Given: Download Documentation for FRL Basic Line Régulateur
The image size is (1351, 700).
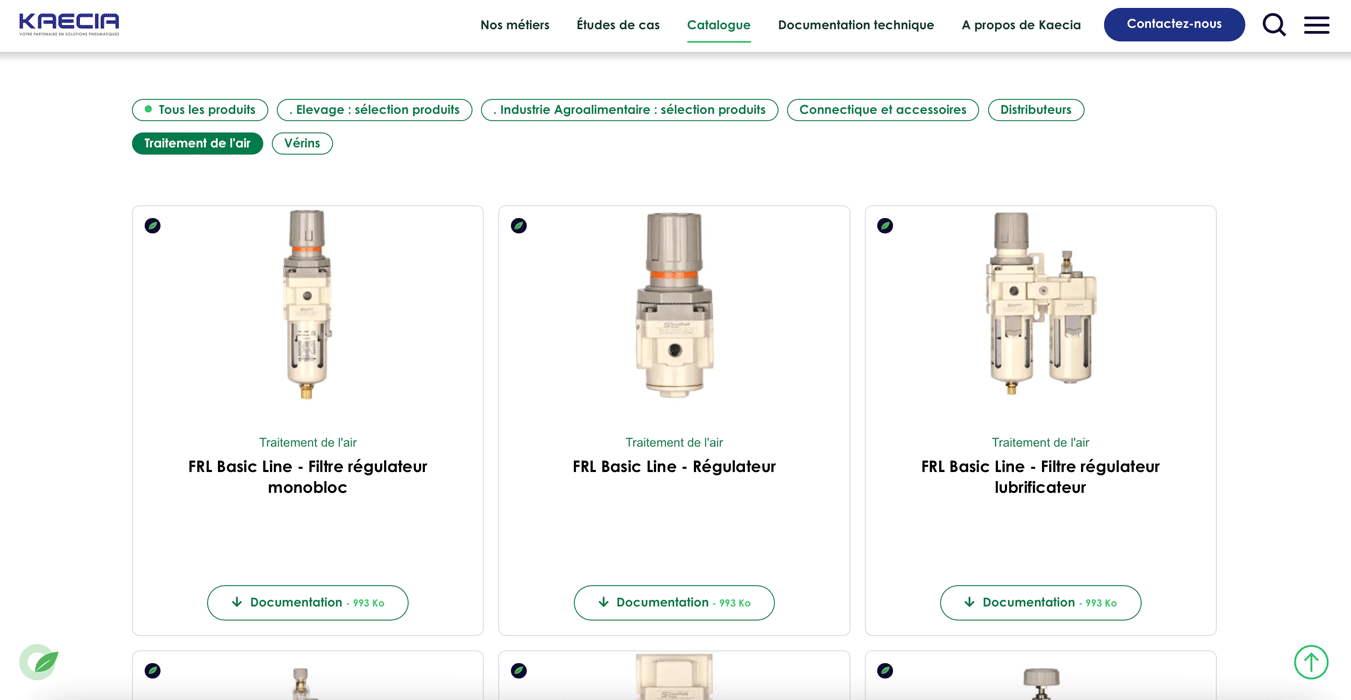Looking at the screenshot, I should pos(674,603).
